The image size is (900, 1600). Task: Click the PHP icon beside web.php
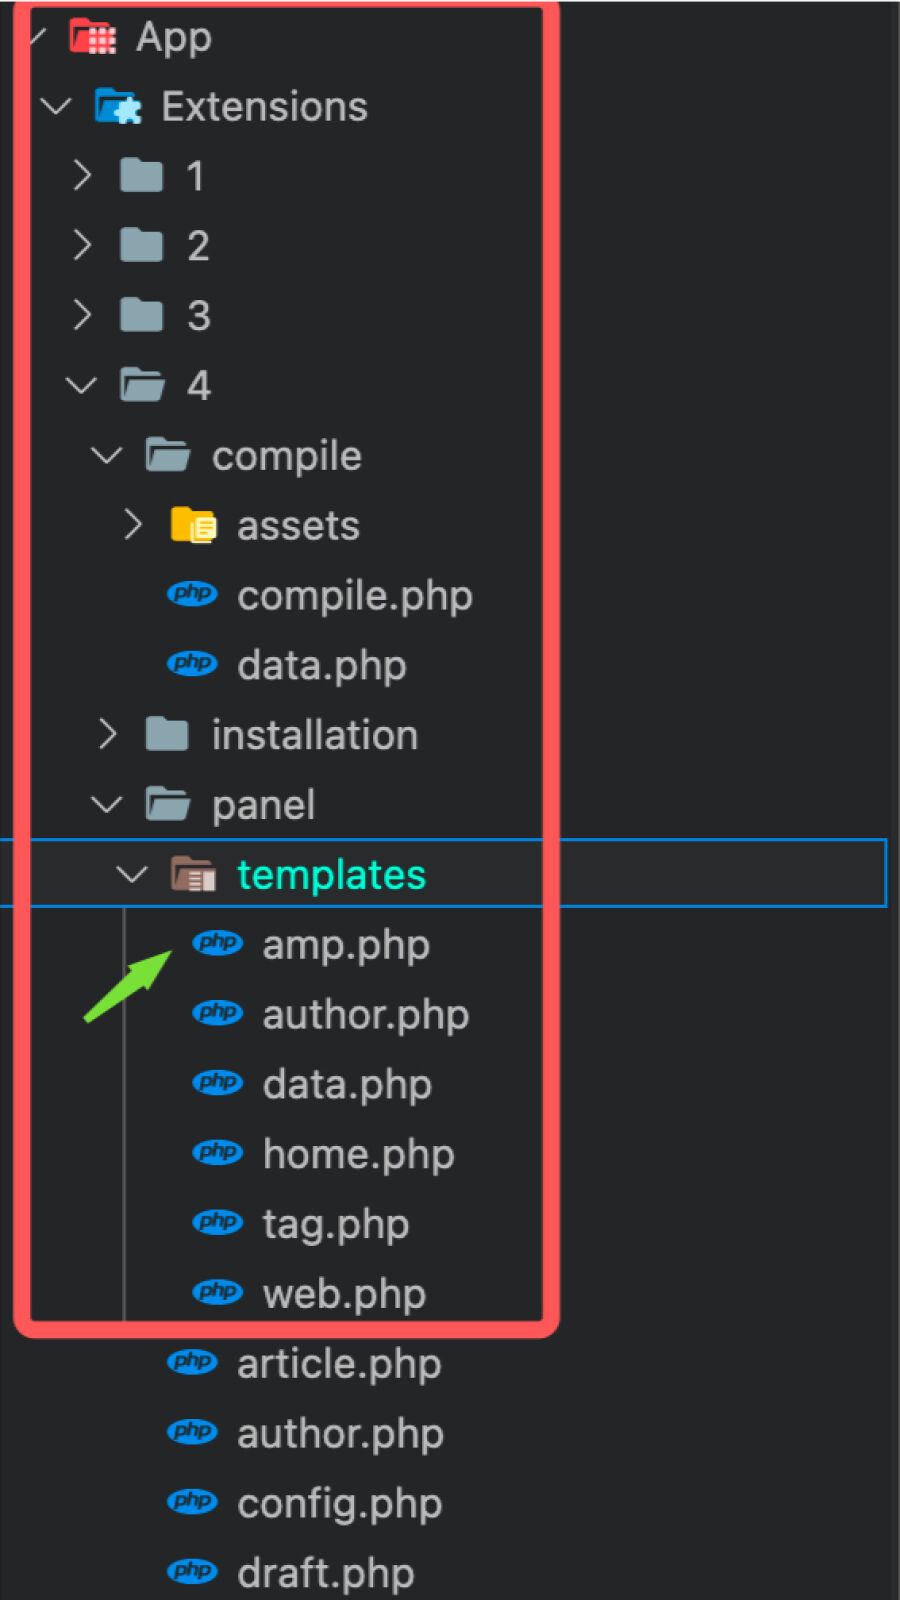(217, 1292)
